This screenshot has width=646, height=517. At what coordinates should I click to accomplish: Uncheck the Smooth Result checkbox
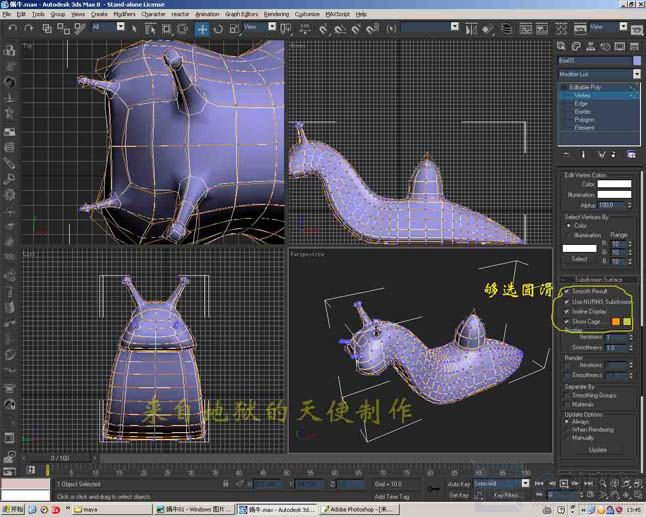pos(567,291)
